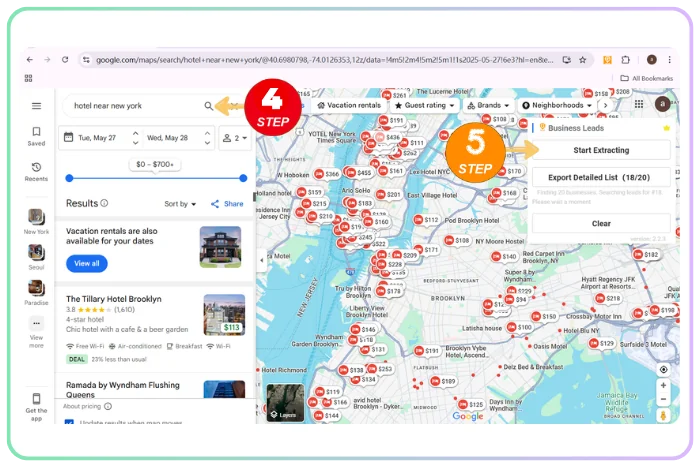The image size is (700, 471).
Task: Click the $0 – $700+ price range label
Action: (x=155, y=164)
